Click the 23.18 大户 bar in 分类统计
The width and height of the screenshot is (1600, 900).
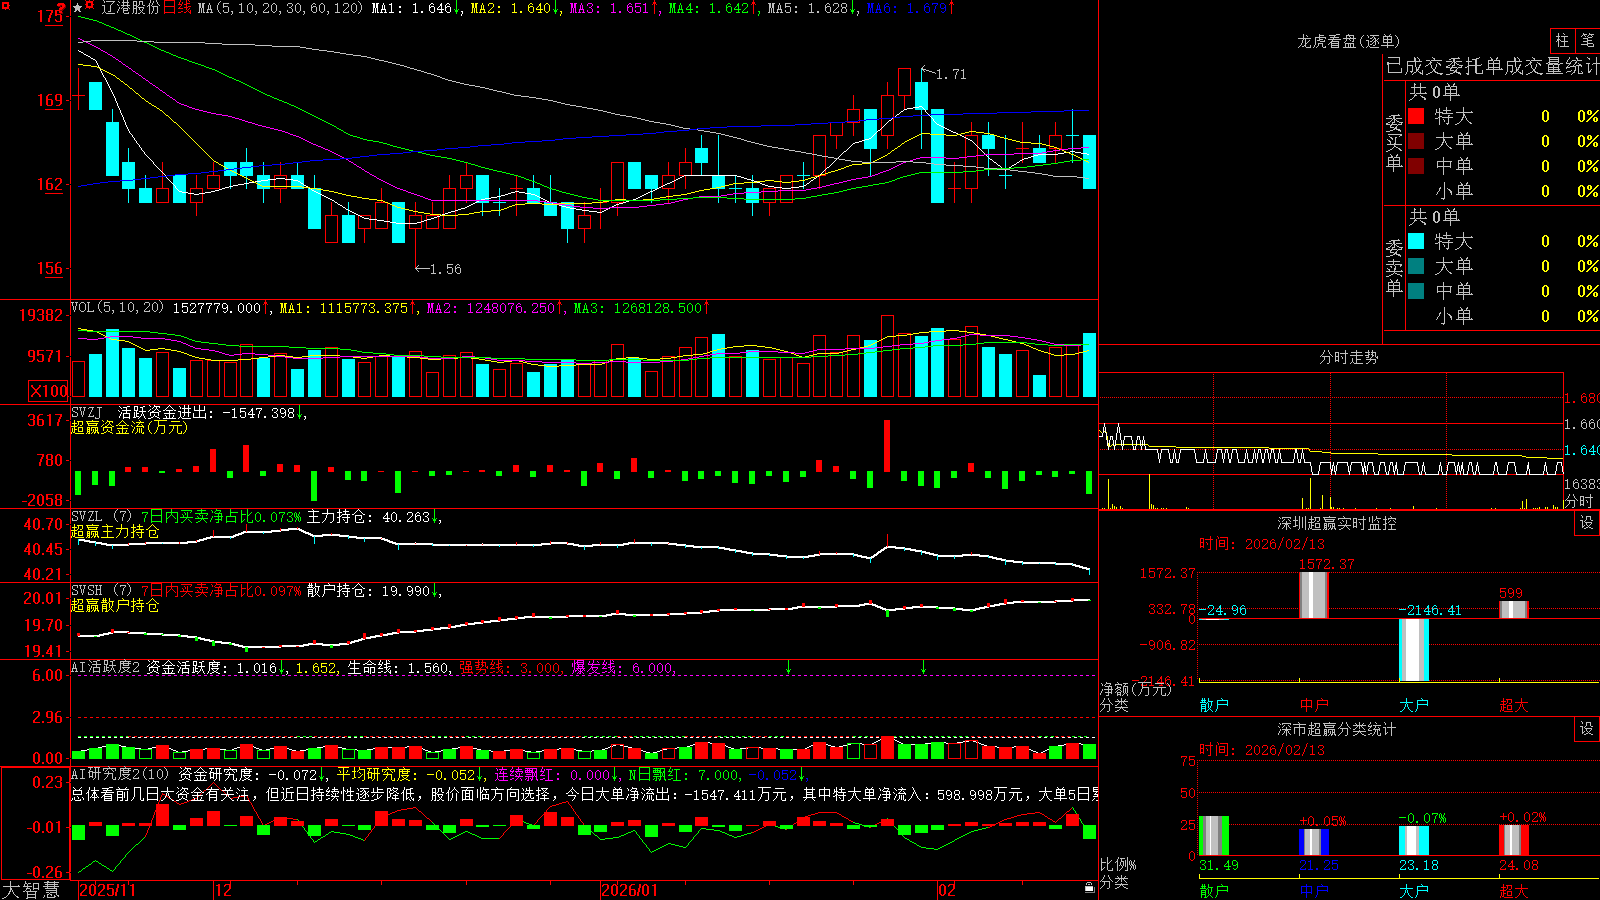[x=1414, y=841]
